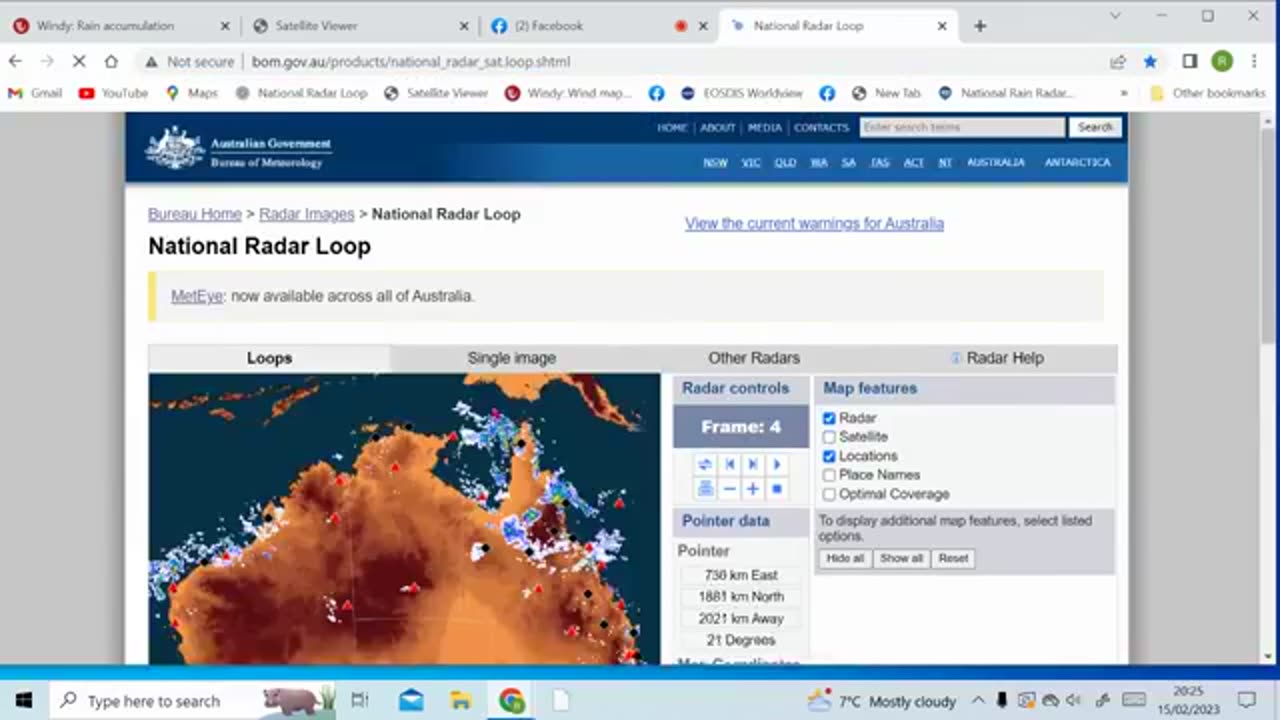Enable the Place Names checkbox
The image size is (1280, 720).
pos(829,475)
